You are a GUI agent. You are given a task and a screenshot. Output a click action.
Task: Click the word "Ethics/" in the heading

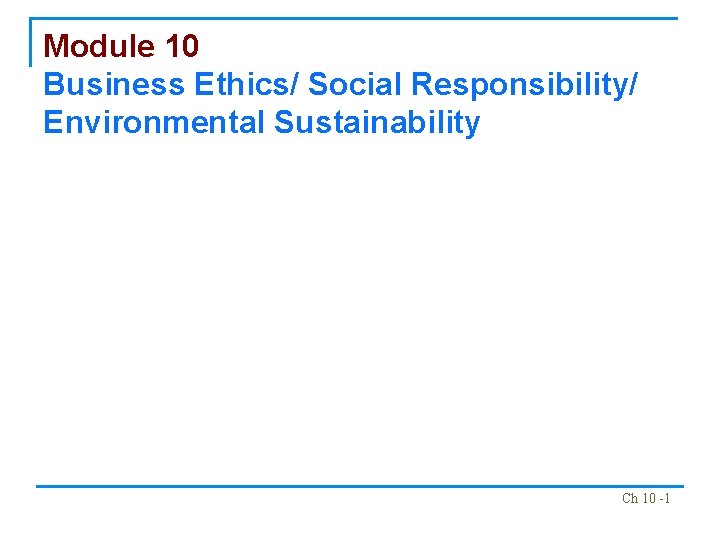pyautogui.click(x=247, y=85)
